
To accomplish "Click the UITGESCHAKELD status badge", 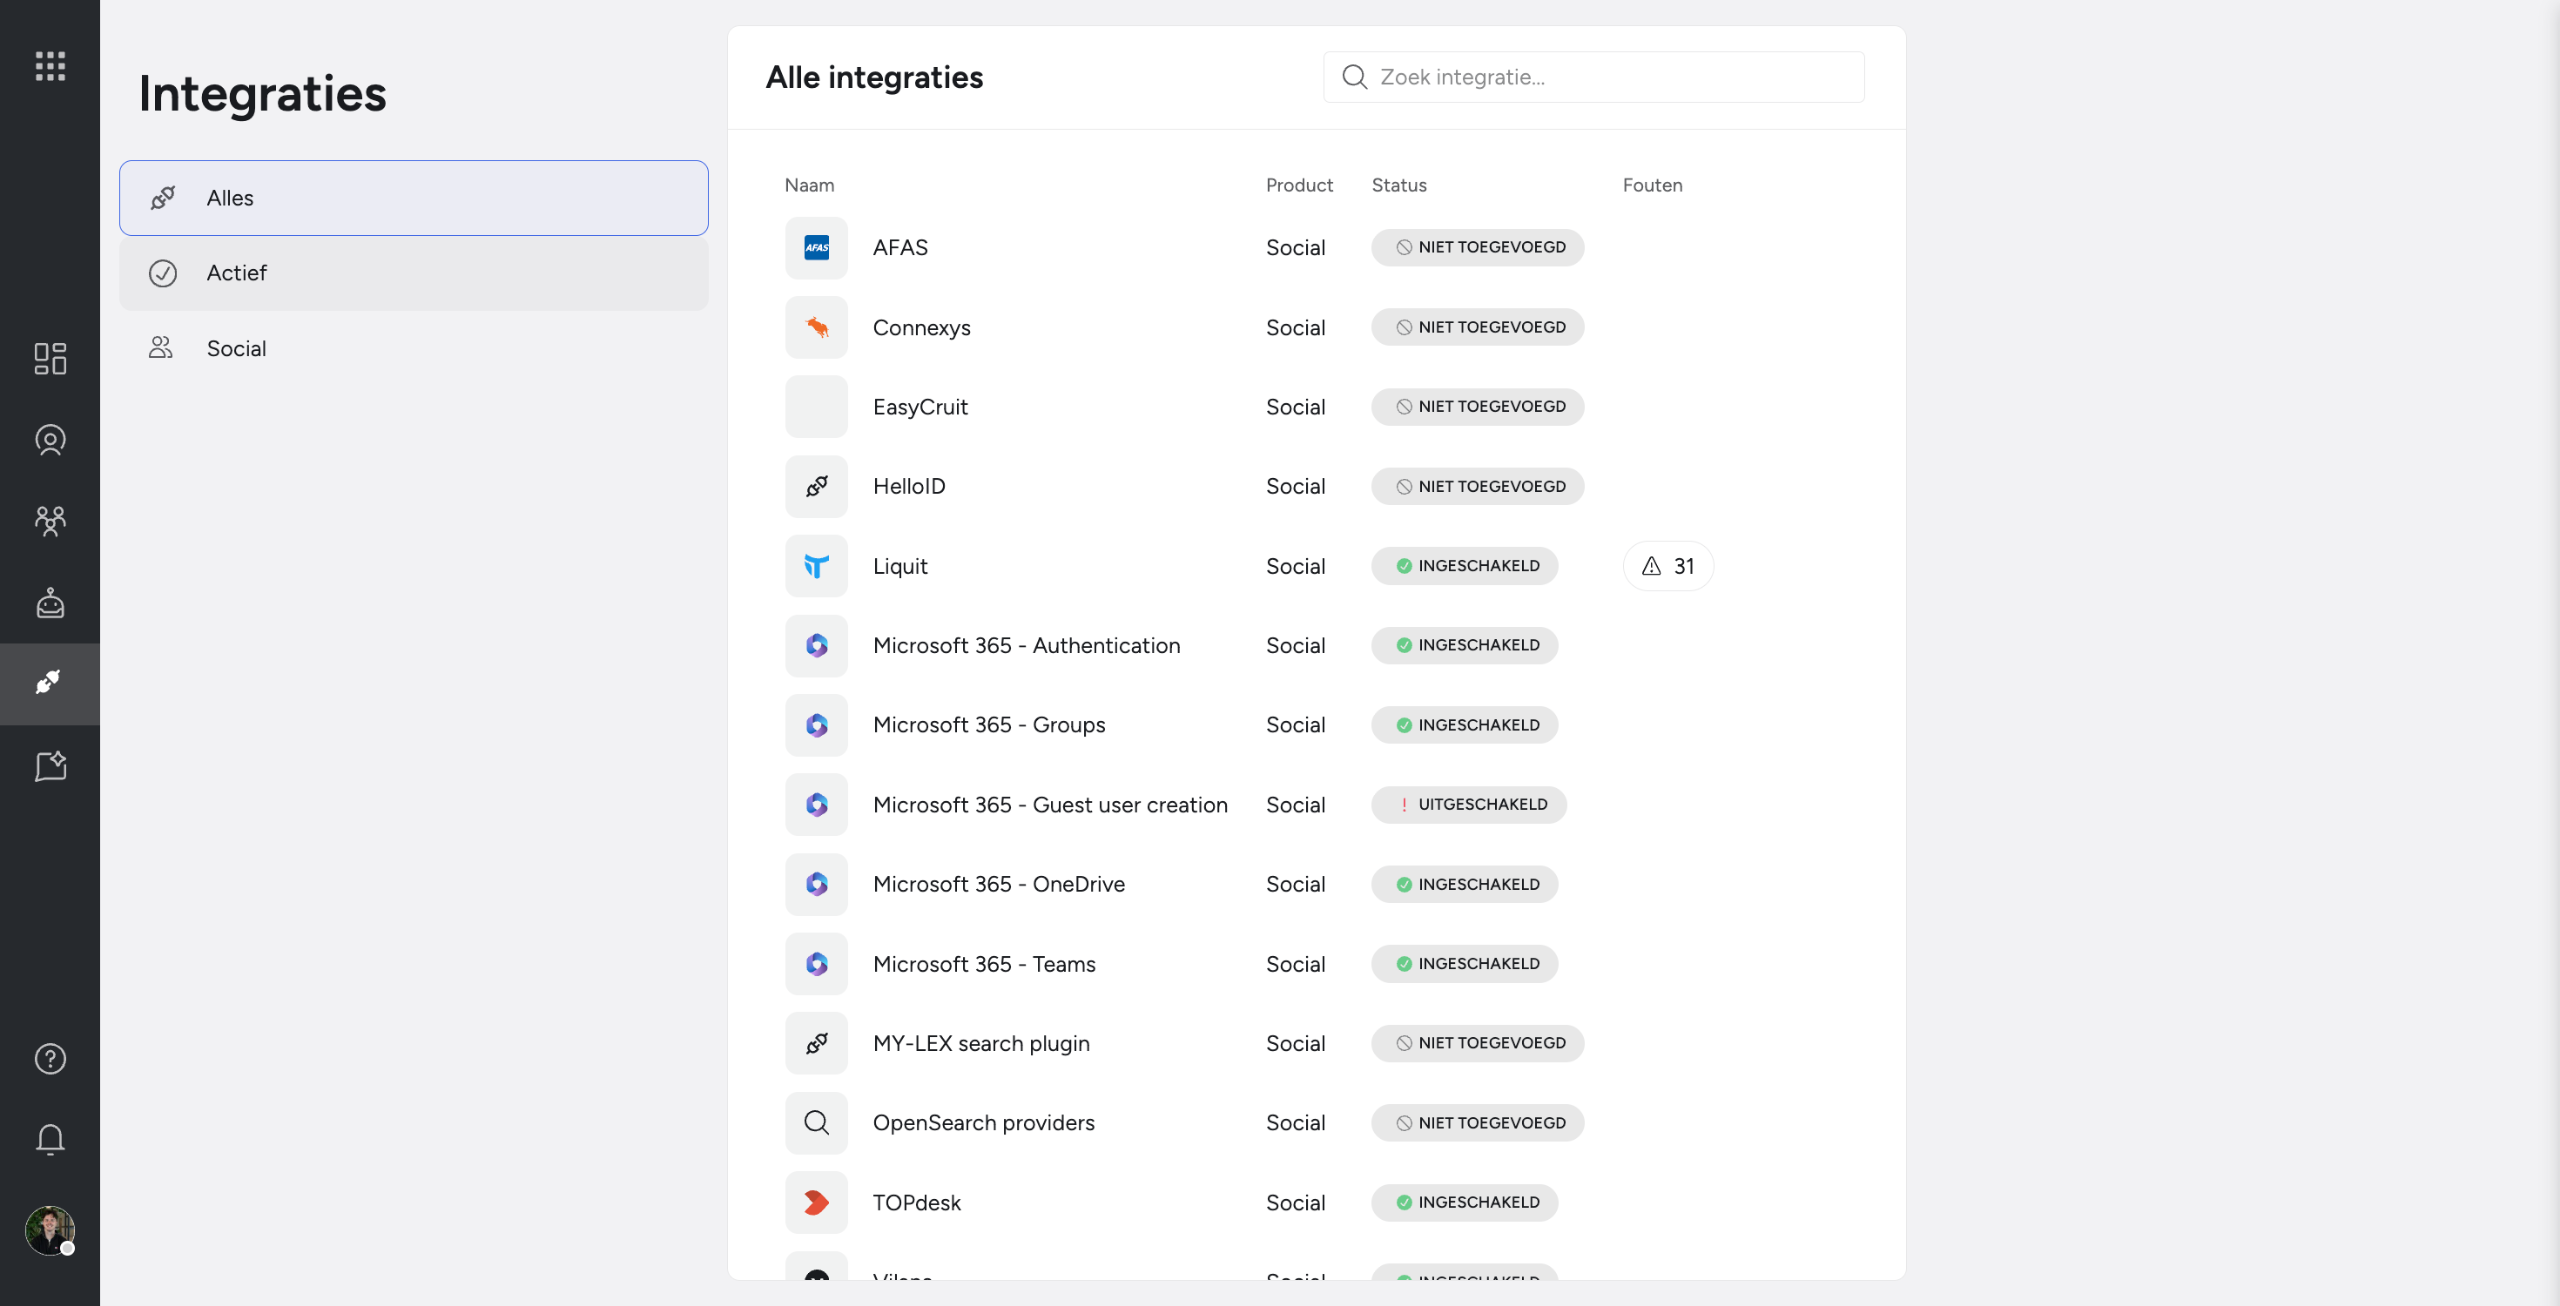I will point(1468,804).
